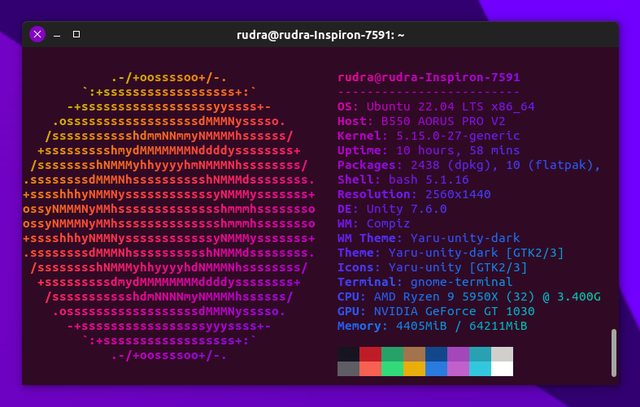Click the bright coral-red swatch in the bottom palette row
Viewport: 640px width, 407px height.
(x=370, y=369)
